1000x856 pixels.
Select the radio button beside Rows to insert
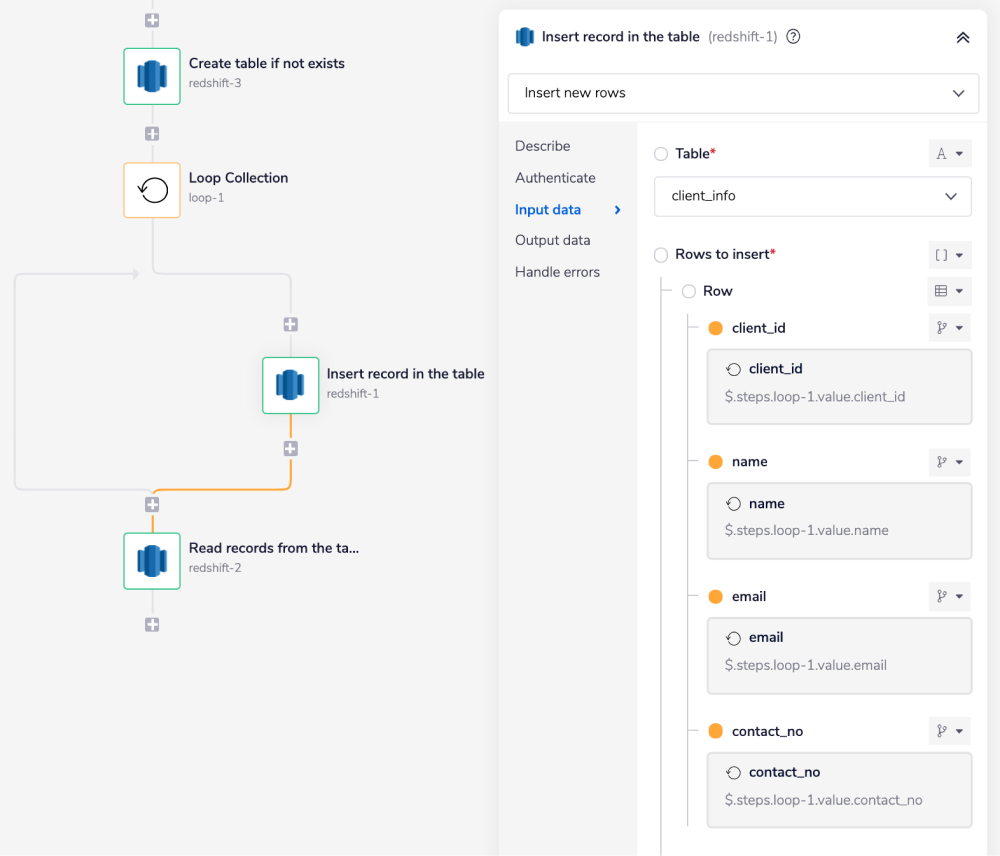[x=661, y=254]
